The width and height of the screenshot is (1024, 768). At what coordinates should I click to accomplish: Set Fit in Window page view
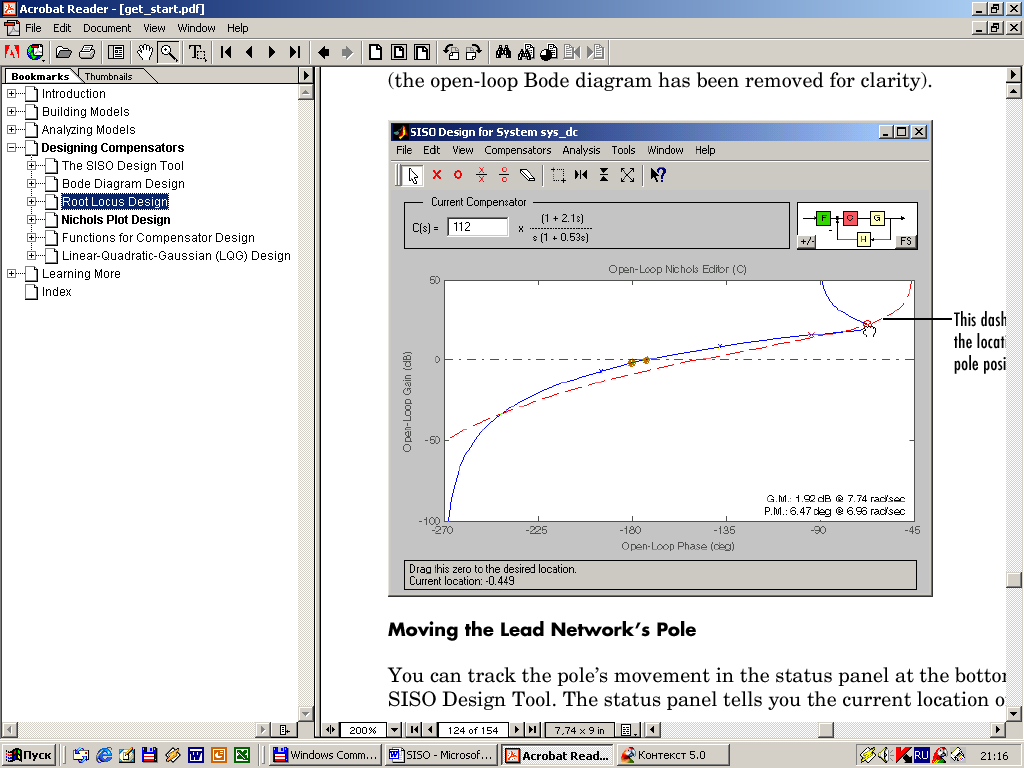398,52
